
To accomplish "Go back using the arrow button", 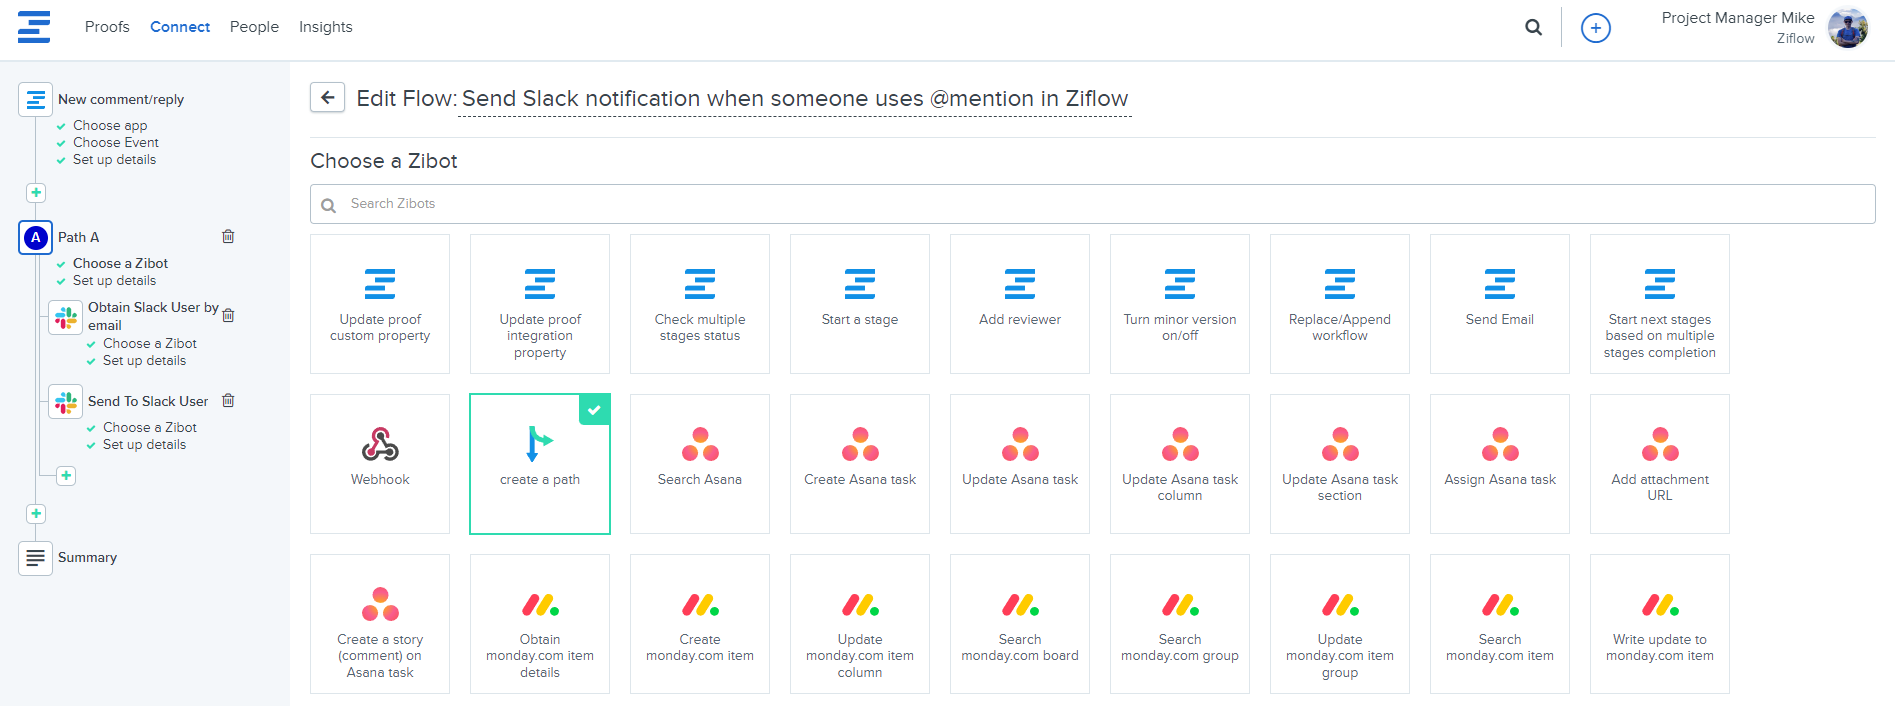I will coord(327,98).
